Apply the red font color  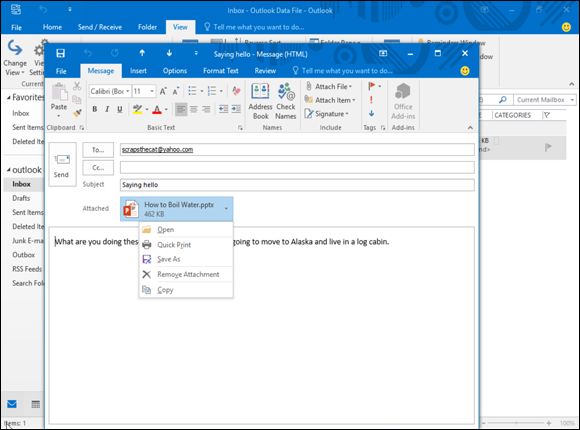[x=157, y=109]
